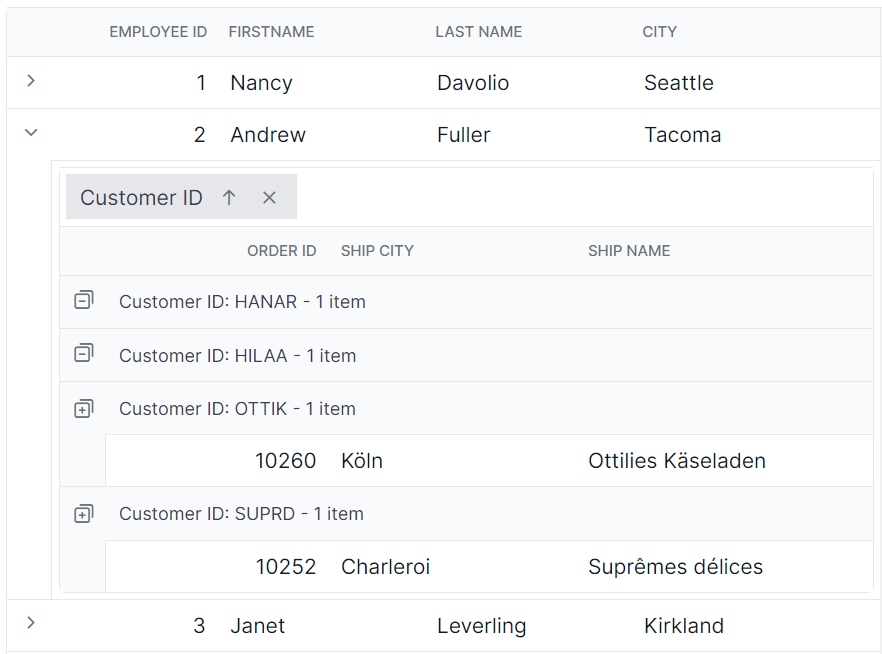Image resolution: width=882 pixels, height=654 pixels.
Task: Remove the Customer ID grouping
Action: [x=269, y=197]
